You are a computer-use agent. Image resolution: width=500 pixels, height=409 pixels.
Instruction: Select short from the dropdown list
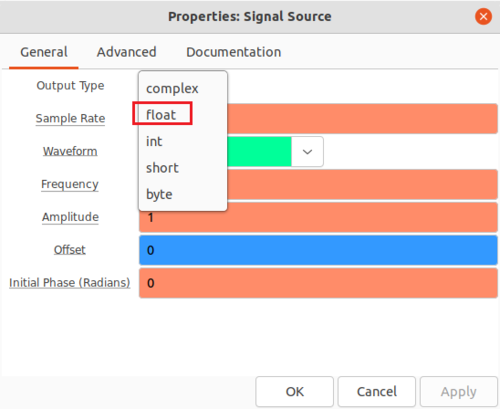pos(183,168)
